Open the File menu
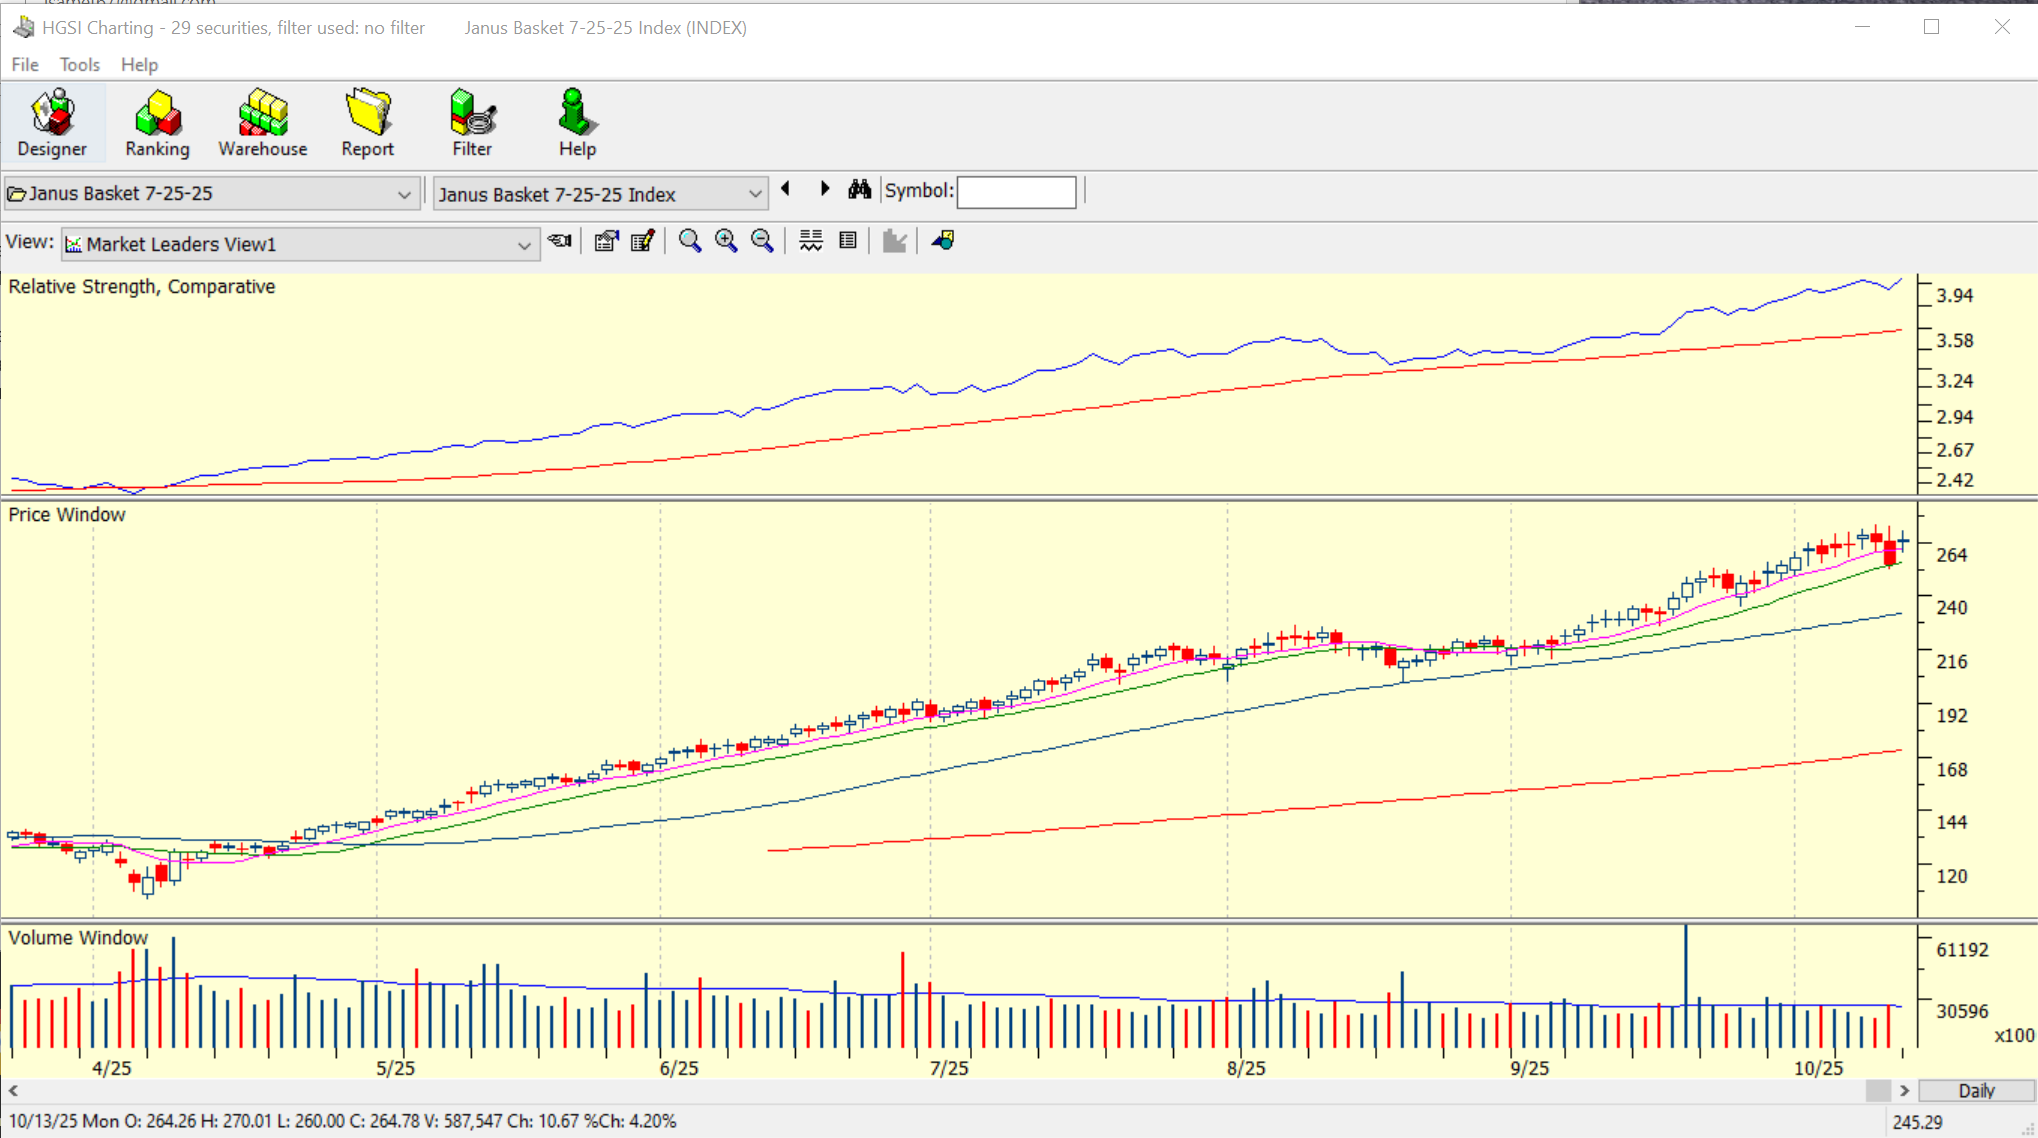Image resolution: width=2038 pixels, height=1138 pixels. [x=25, y=65]
